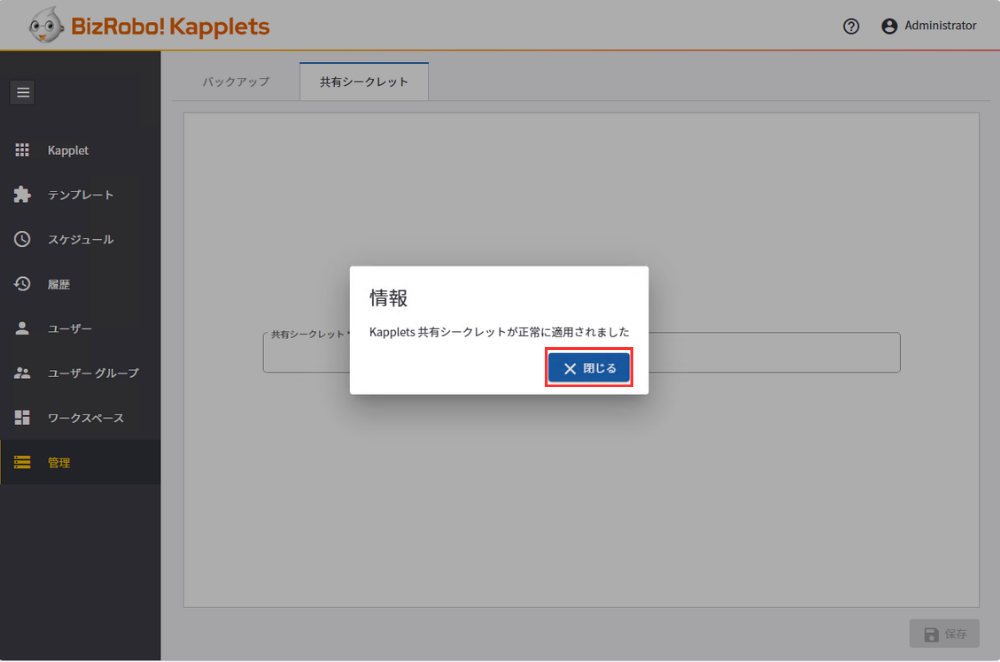Screen dimensions: 1000x662
Task: Click the 履歴 history icon
Action: pos(22,284)
